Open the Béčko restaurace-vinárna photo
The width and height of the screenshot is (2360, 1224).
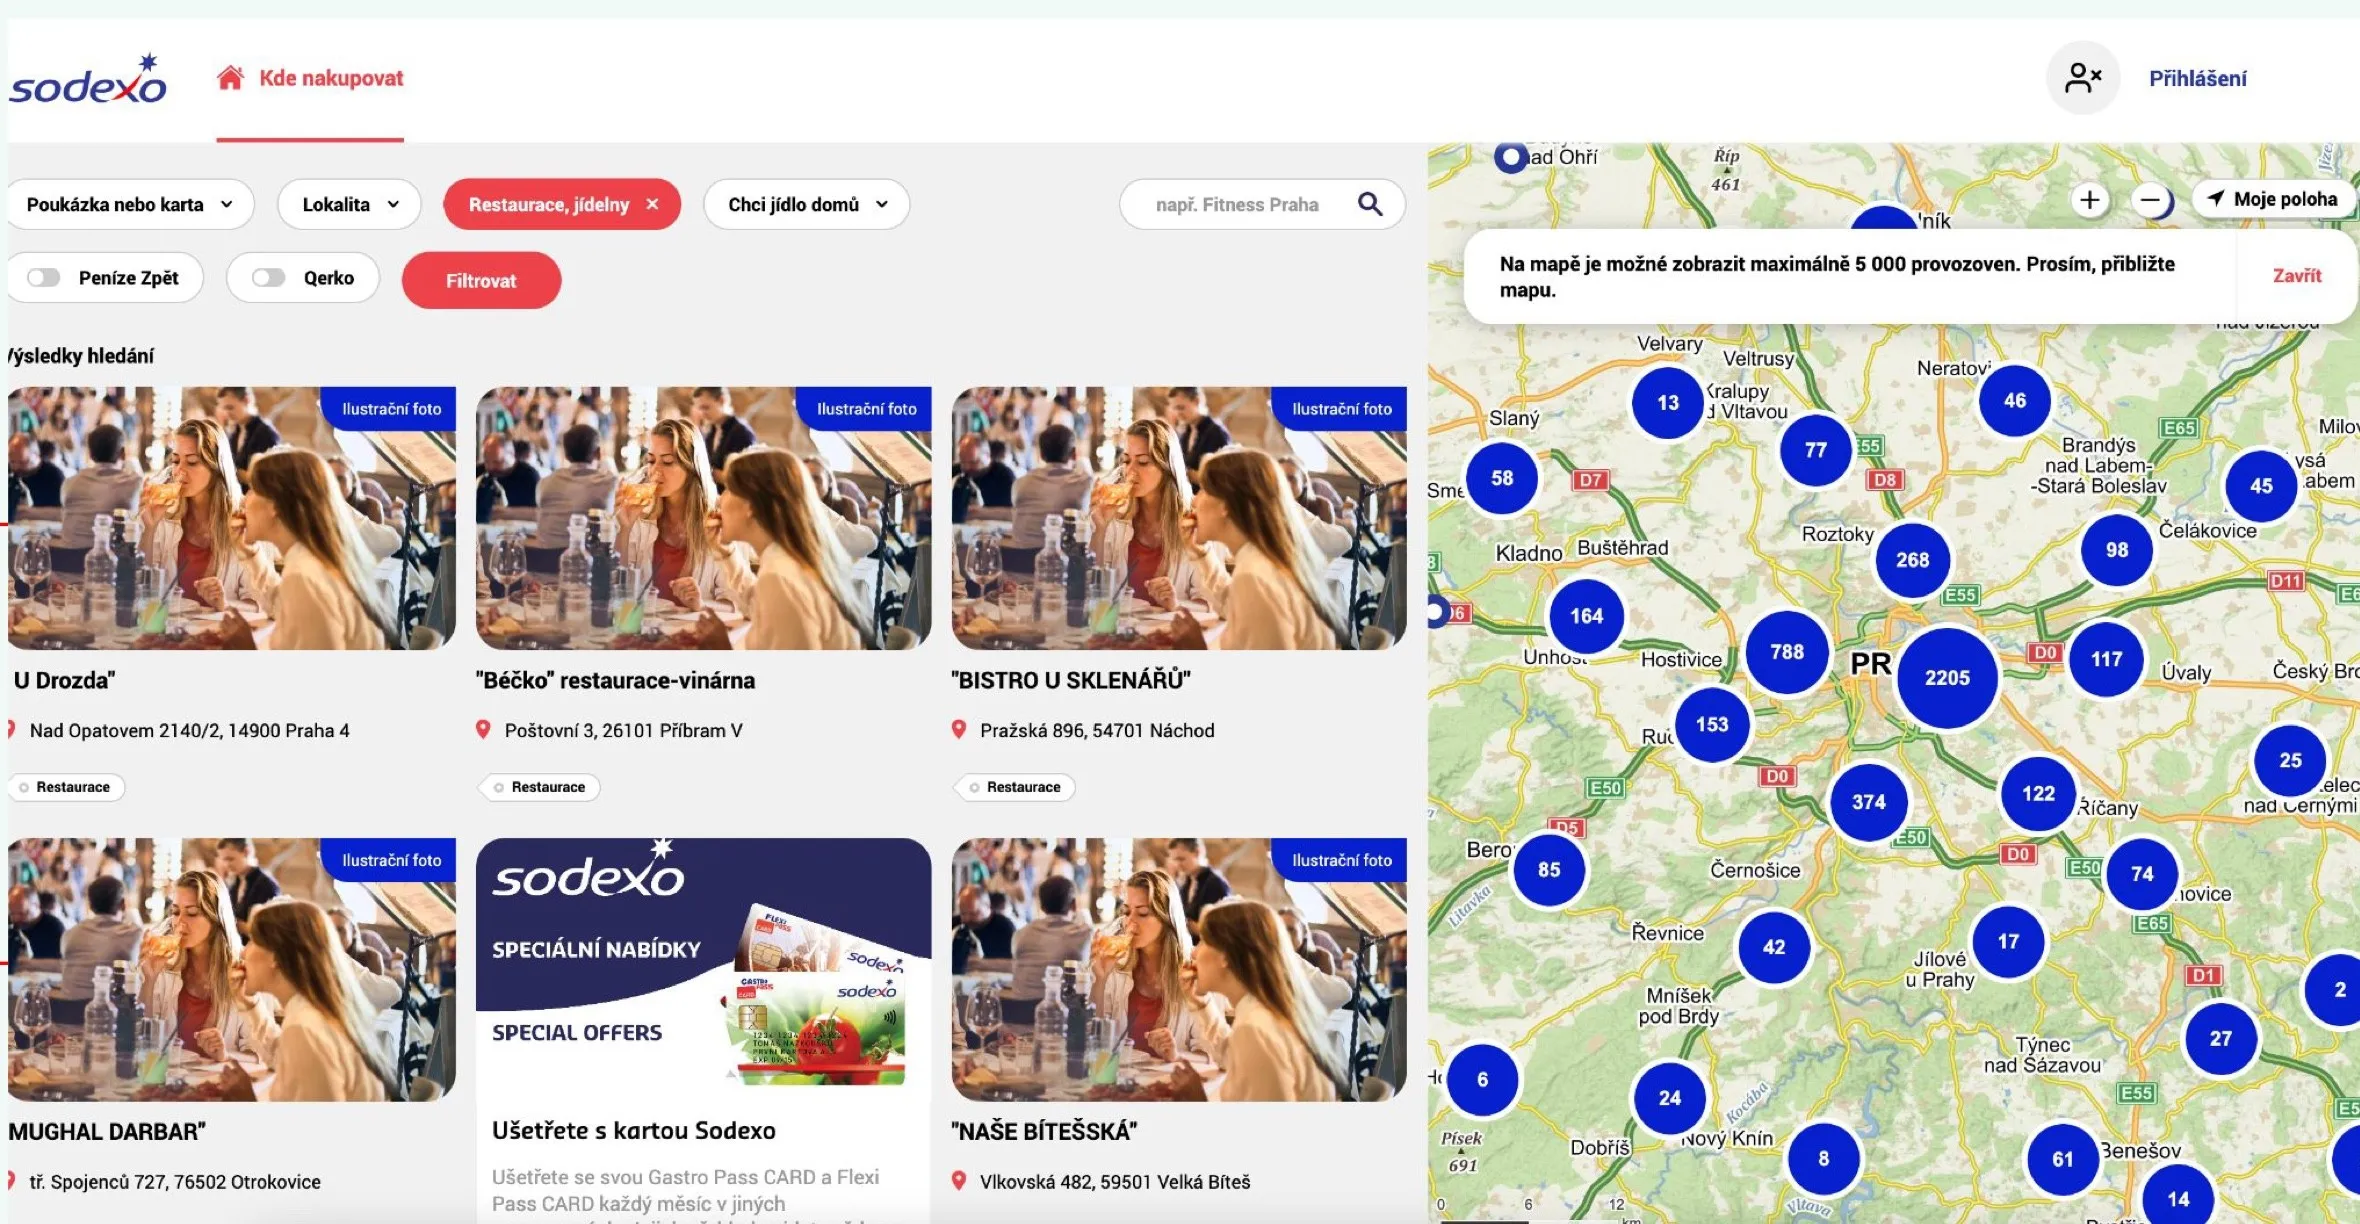[x=703, y=518]
